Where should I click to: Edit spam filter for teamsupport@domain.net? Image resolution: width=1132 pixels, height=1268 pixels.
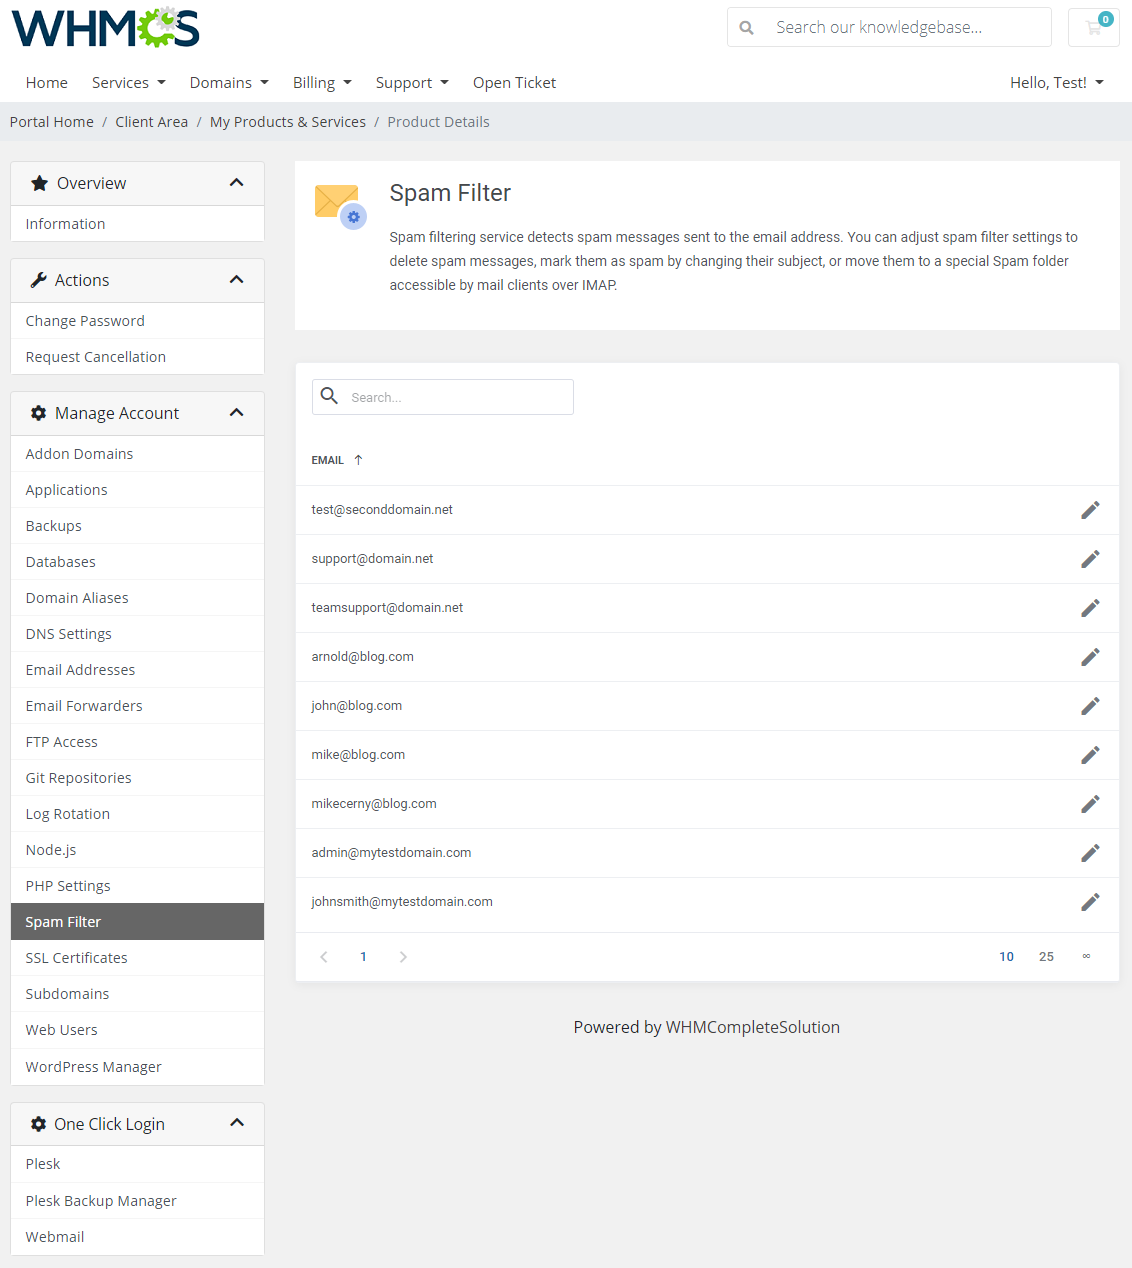point(1090,608)
